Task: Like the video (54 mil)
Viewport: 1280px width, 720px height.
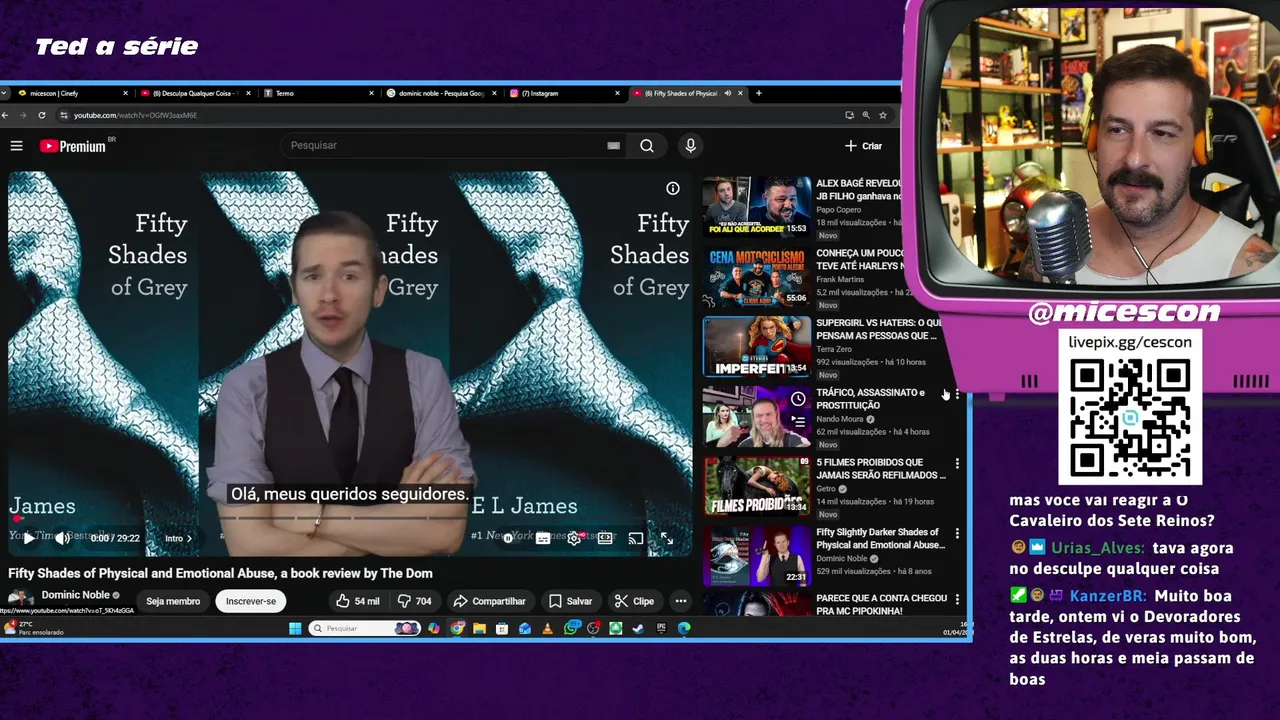Action: click(x=357, y=601)
